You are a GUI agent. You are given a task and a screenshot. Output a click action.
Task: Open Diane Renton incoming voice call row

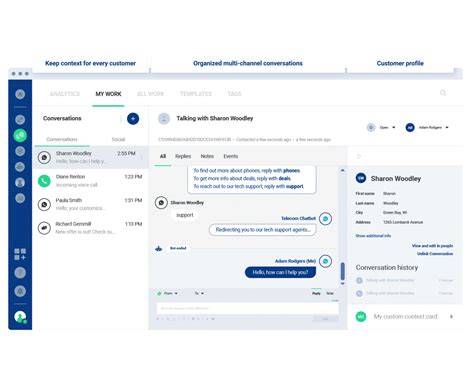[x=91, y=181]
